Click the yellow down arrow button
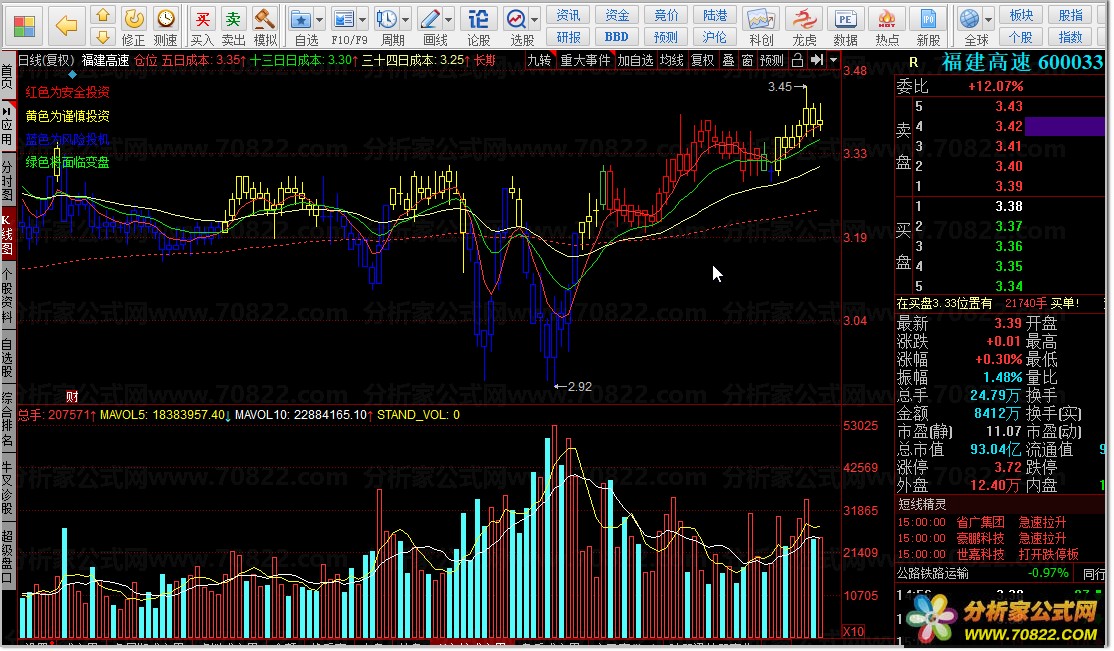The width and height of the screenshot is (1114, 651). tap(104, 36)
